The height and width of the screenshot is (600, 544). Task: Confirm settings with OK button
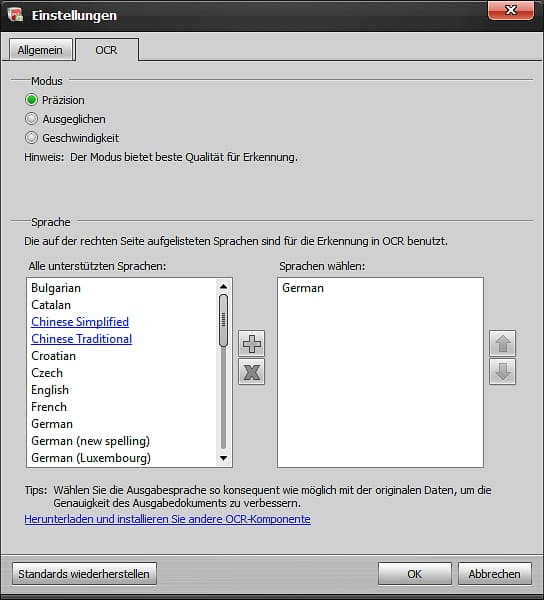(x=415, y=574)
